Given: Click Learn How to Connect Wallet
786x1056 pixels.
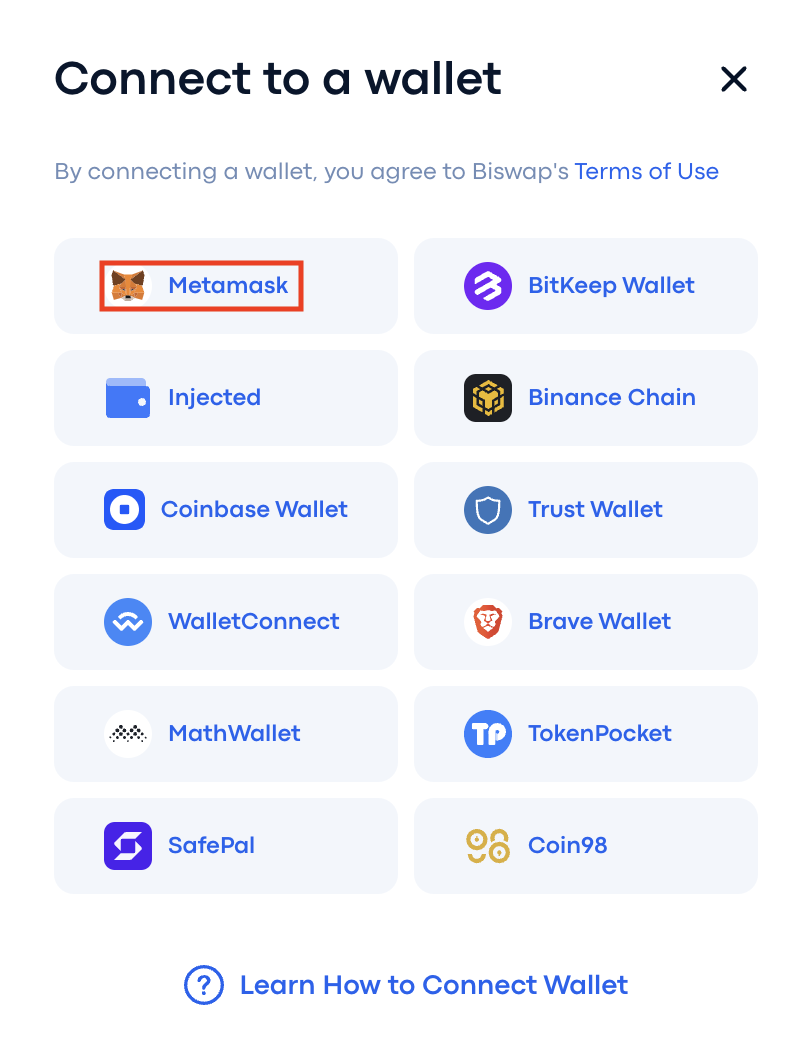Looking at the screenshot, I should coord(433,984).
